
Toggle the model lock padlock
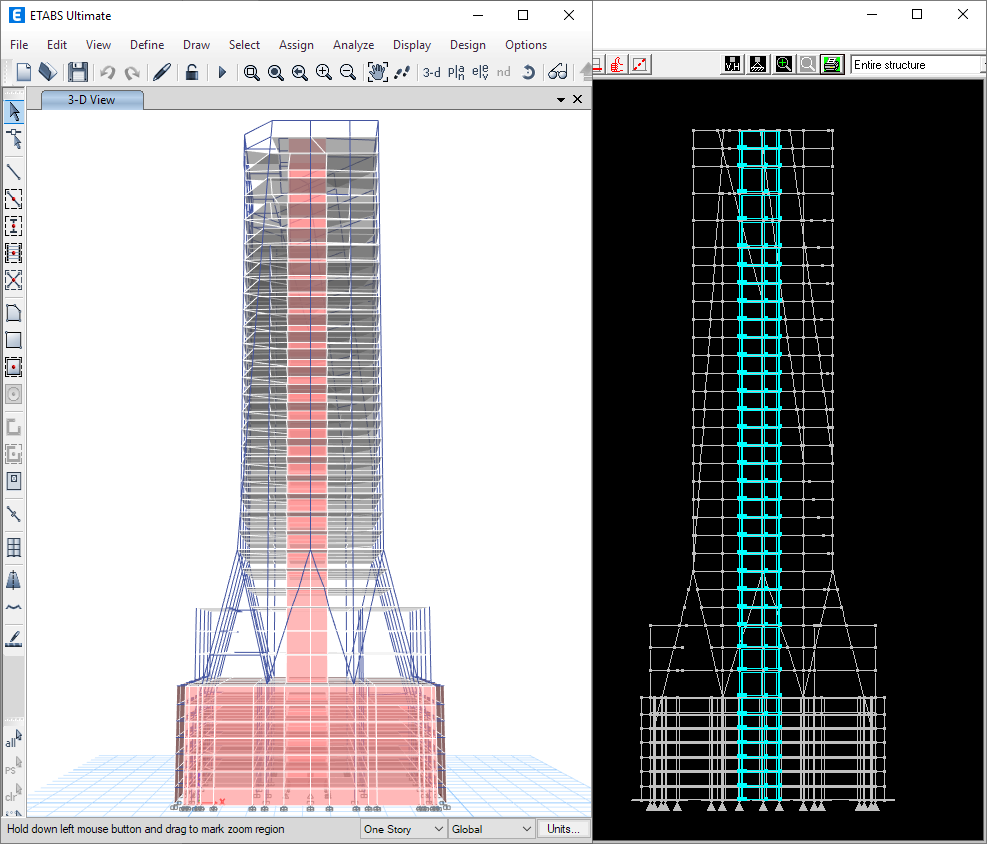pos(191,72)
